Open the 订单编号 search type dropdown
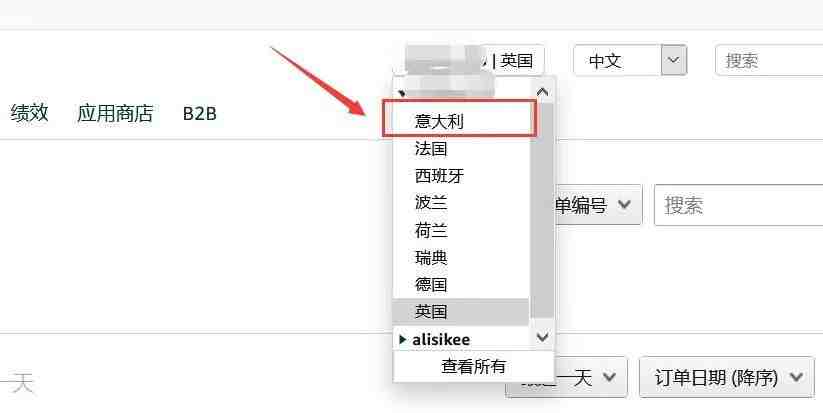This screenshot has height=413, width=823. [x=598, y=205]
